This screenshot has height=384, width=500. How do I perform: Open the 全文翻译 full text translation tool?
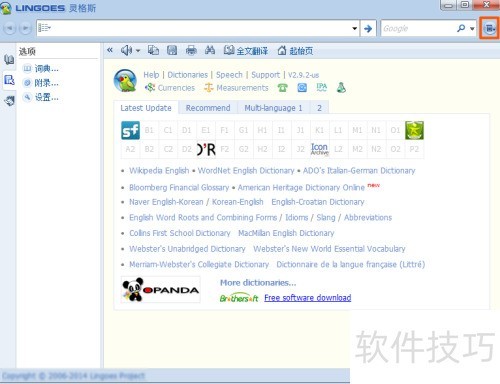click(x=246, y=51)
